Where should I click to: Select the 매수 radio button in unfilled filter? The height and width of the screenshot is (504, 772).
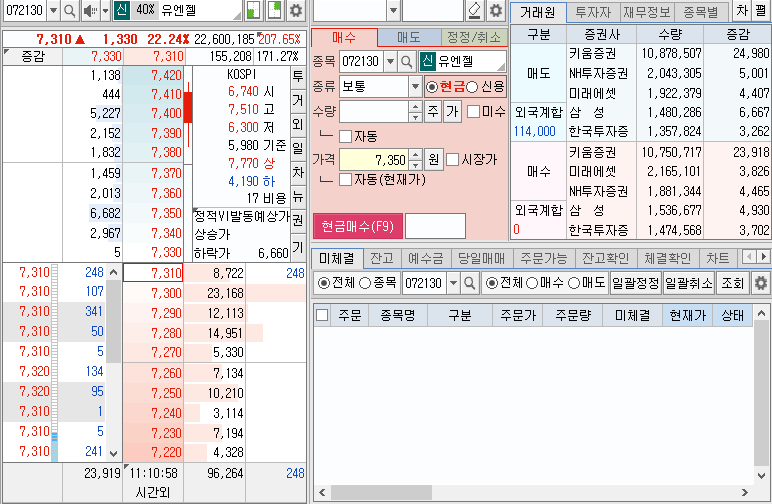coord(532,283)
